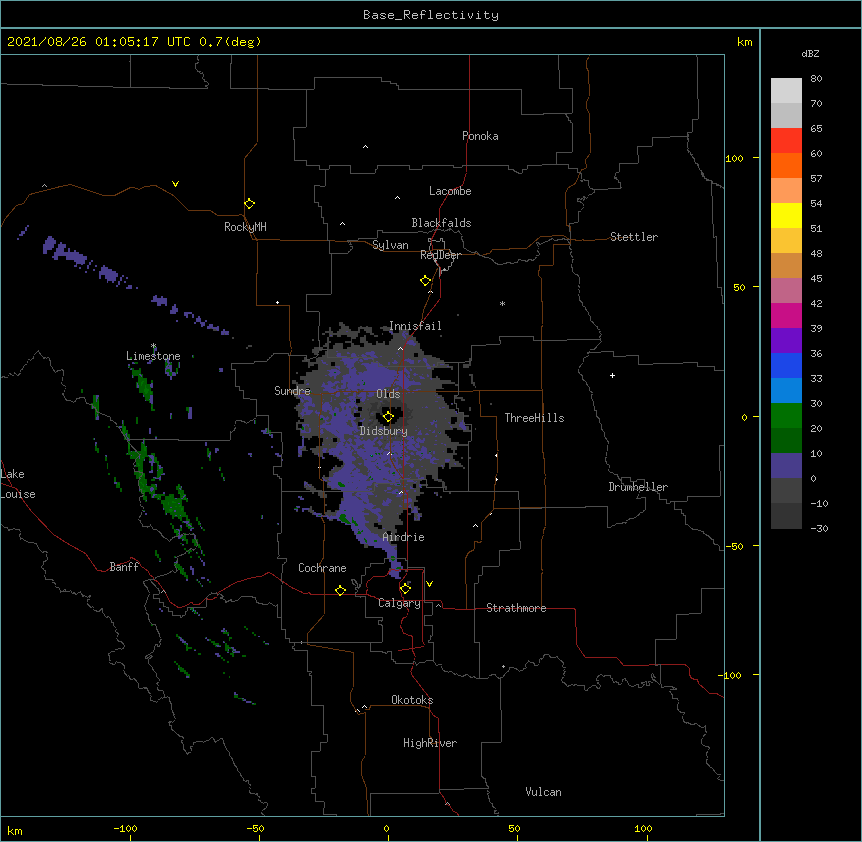This screenshot has width=862, height=842.
Task: Click the yellow V marker east of Calgary
Action: (429, 584)
